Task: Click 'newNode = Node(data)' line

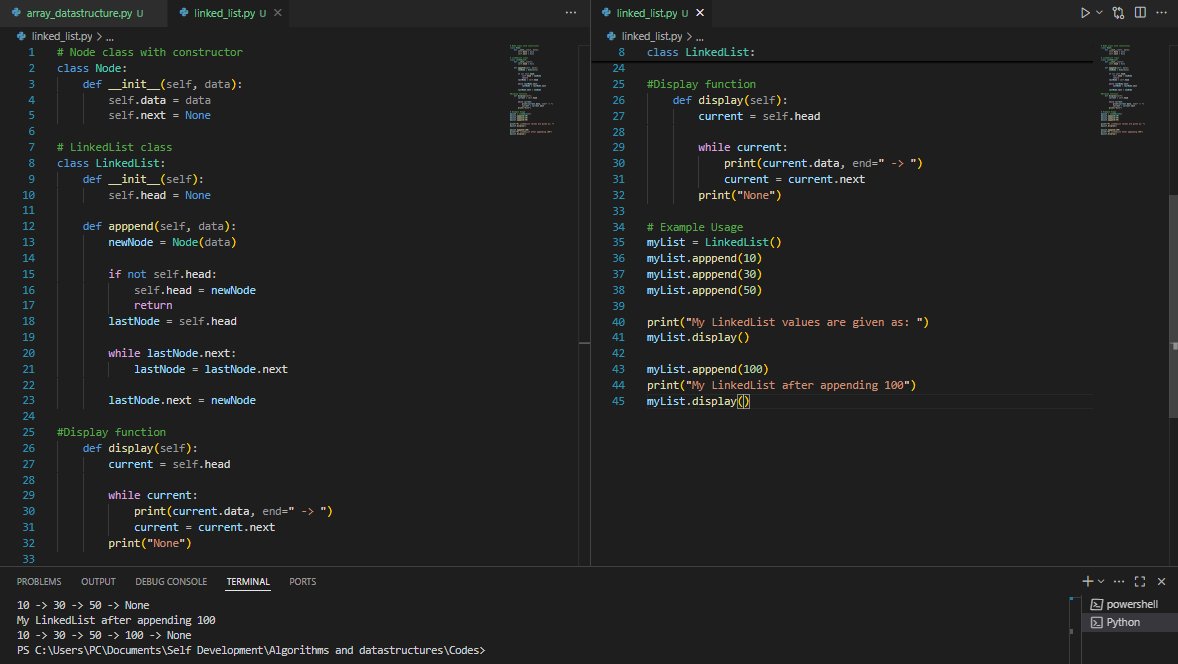Action: (172, 242)
